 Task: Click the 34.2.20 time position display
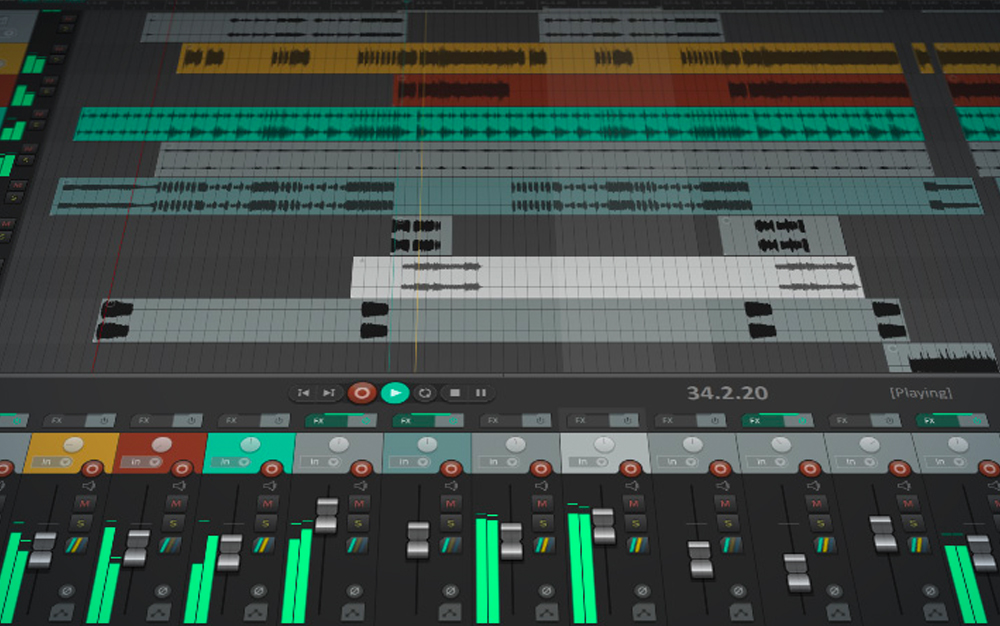727,393
